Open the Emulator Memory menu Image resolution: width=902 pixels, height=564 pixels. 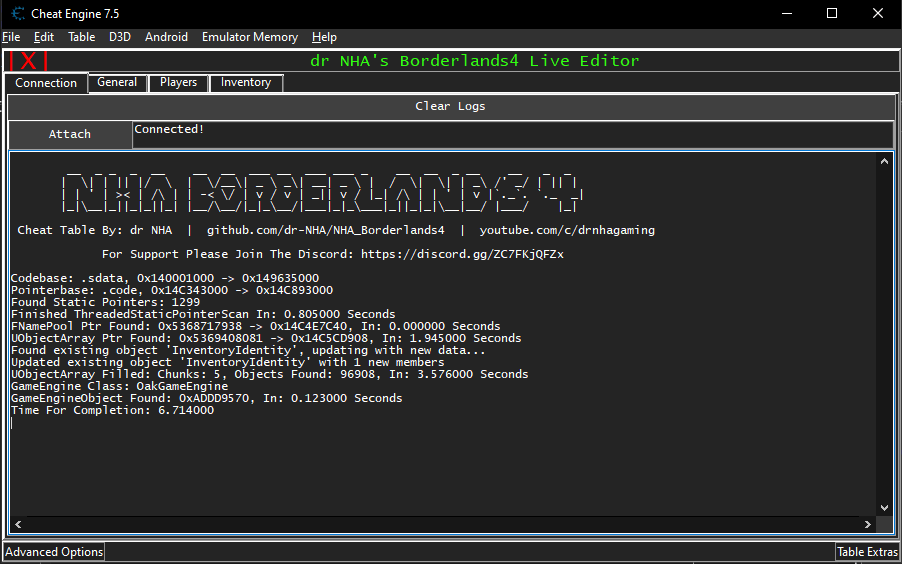pos(250,37)
